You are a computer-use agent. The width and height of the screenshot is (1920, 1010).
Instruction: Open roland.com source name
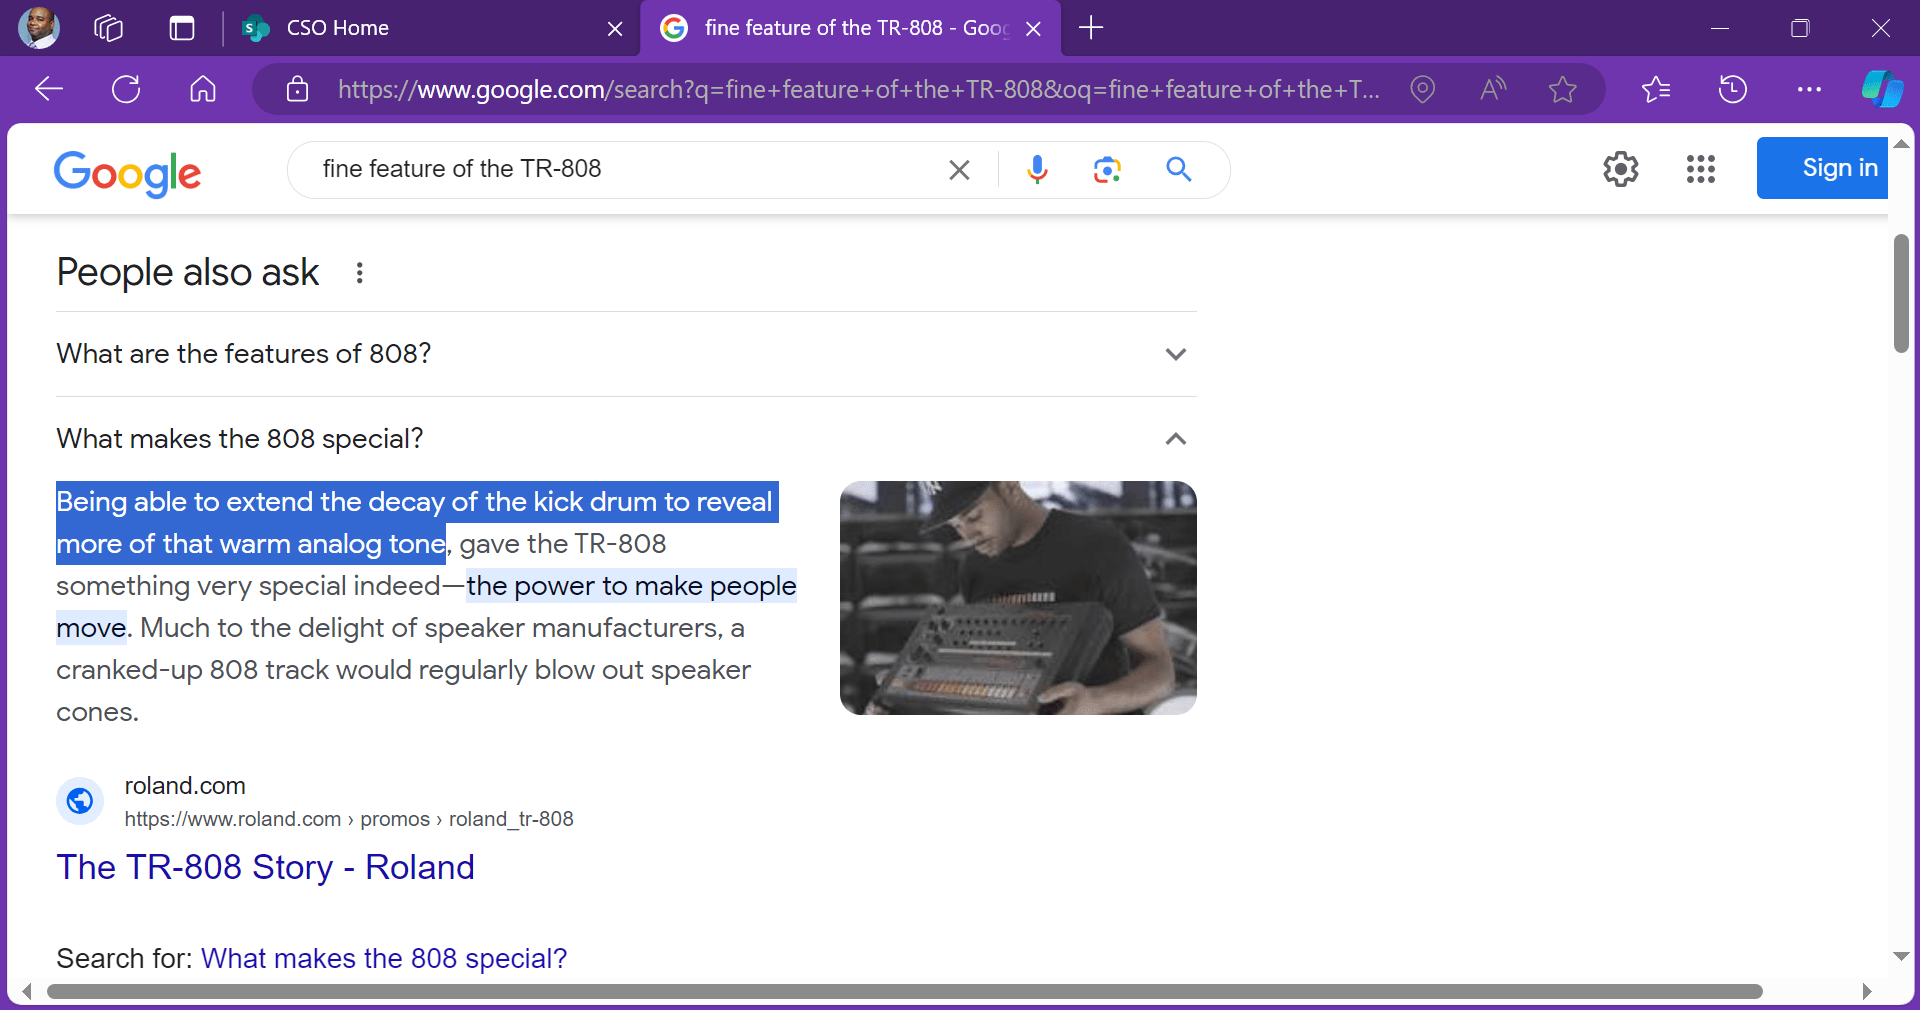[185, 786]
